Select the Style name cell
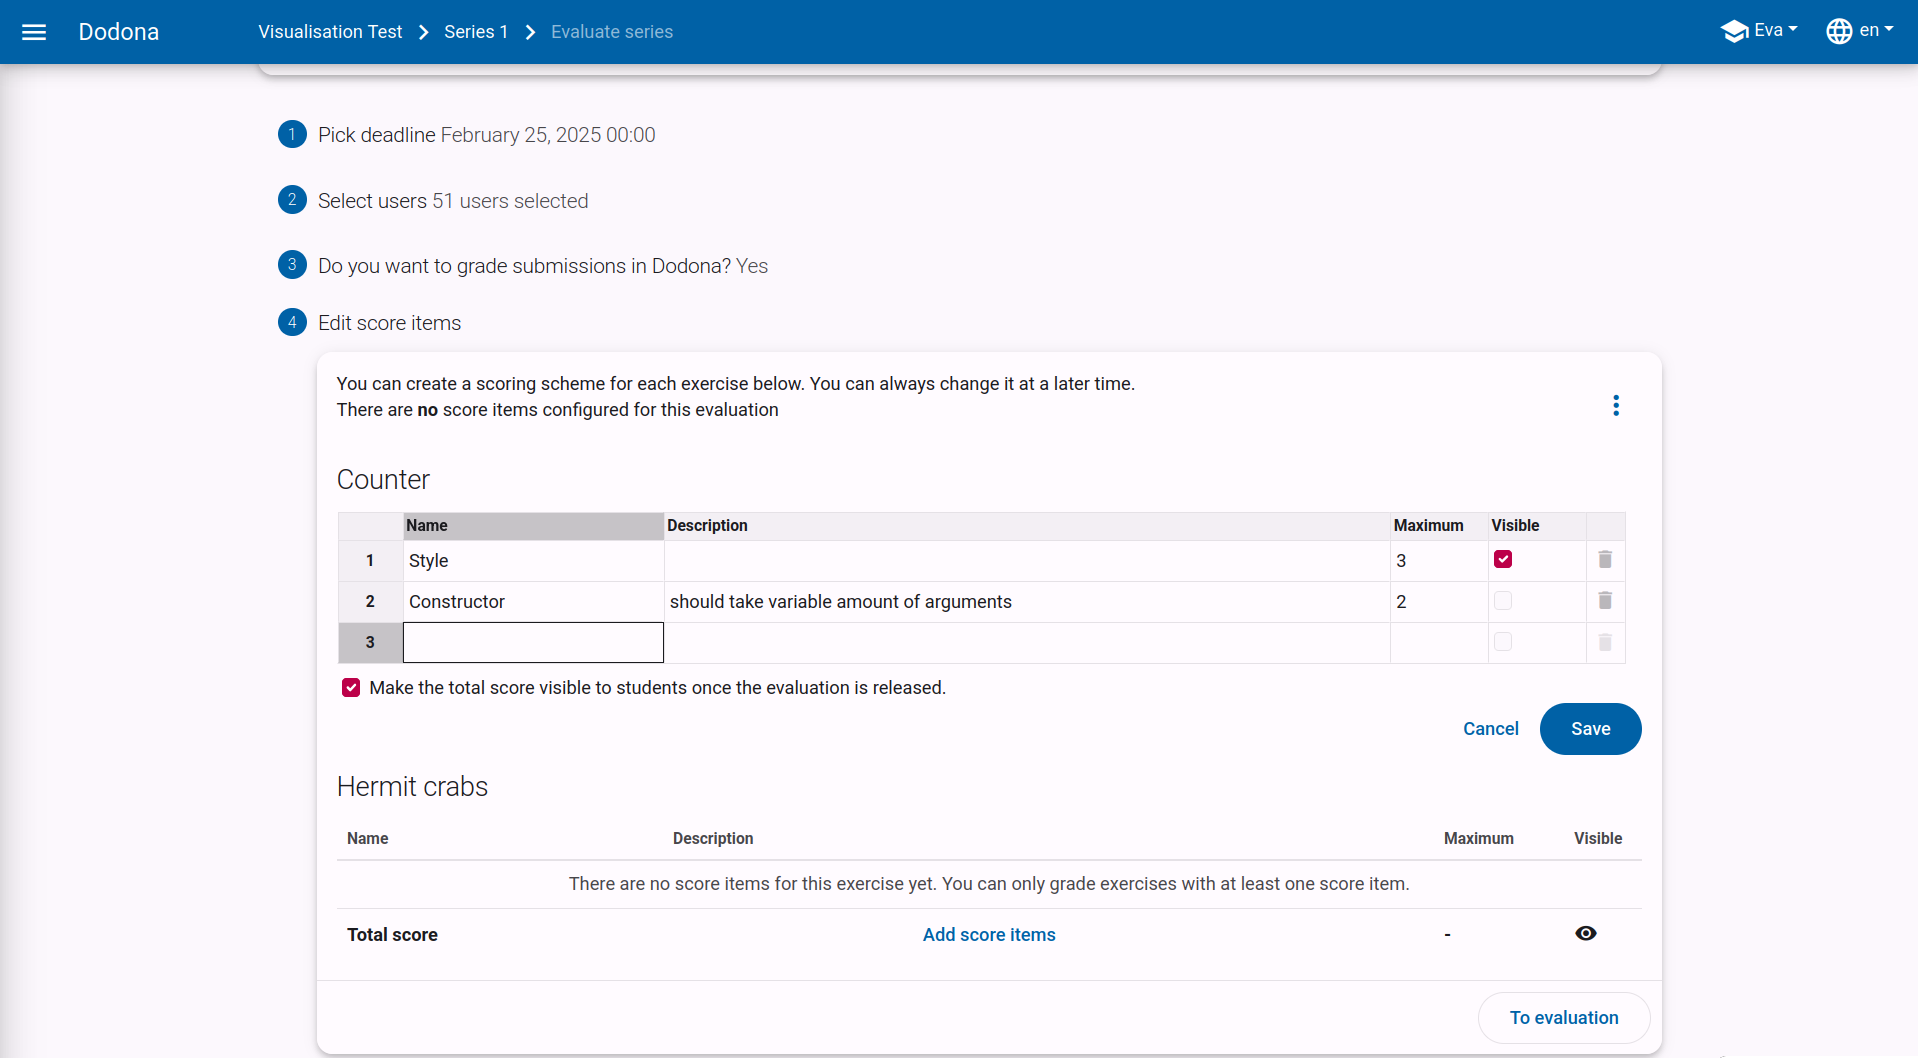 533,561
